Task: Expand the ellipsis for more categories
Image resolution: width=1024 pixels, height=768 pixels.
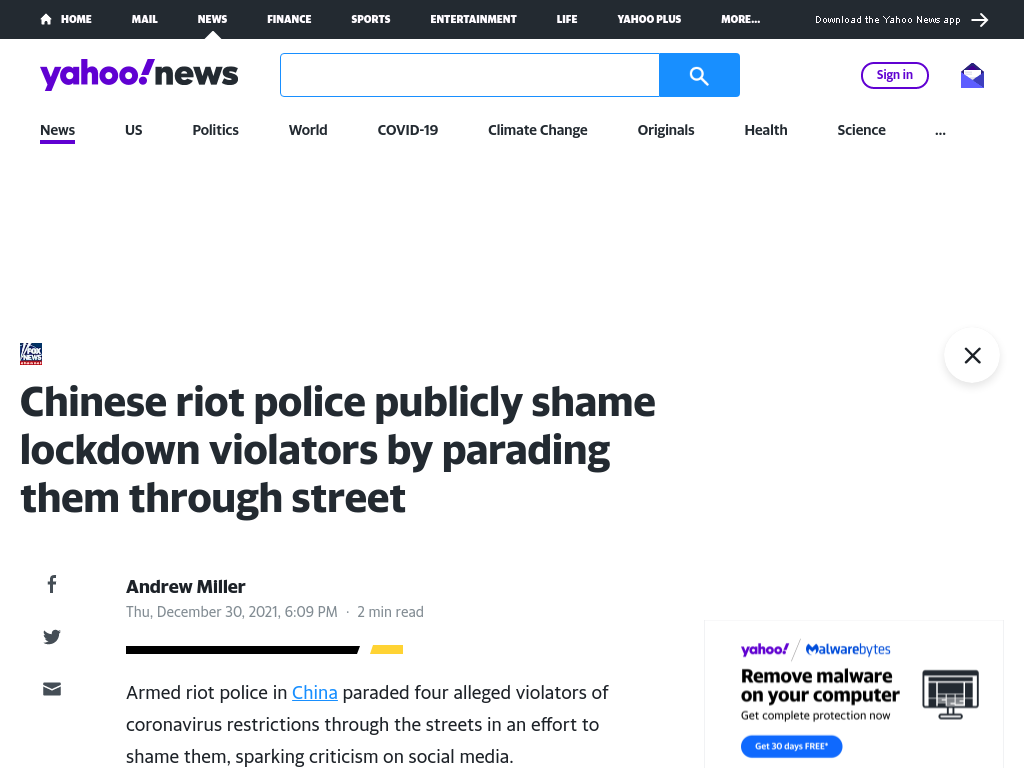Action: coord(940,131)
